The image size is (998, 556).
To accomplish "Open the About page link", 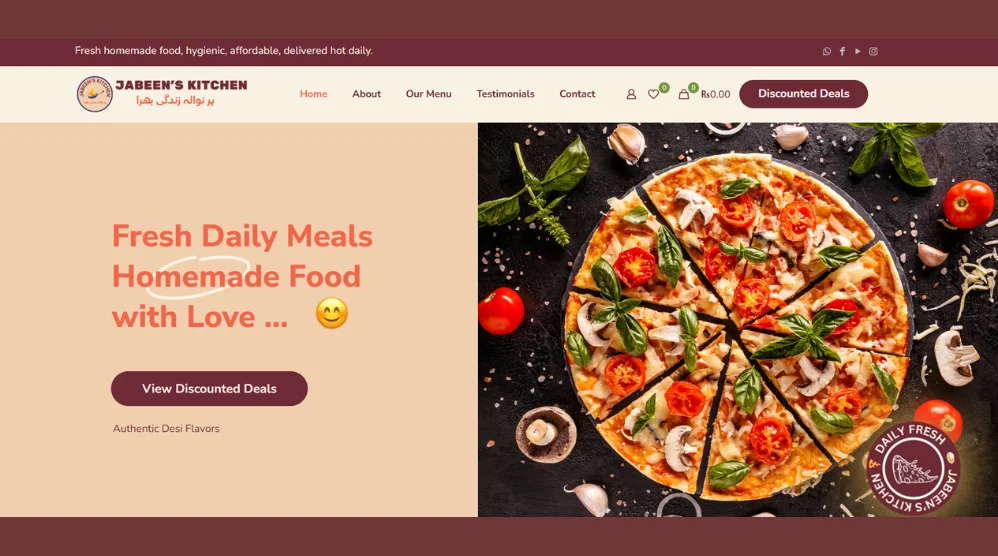I will pyautogui.click(x=367, y=94).
